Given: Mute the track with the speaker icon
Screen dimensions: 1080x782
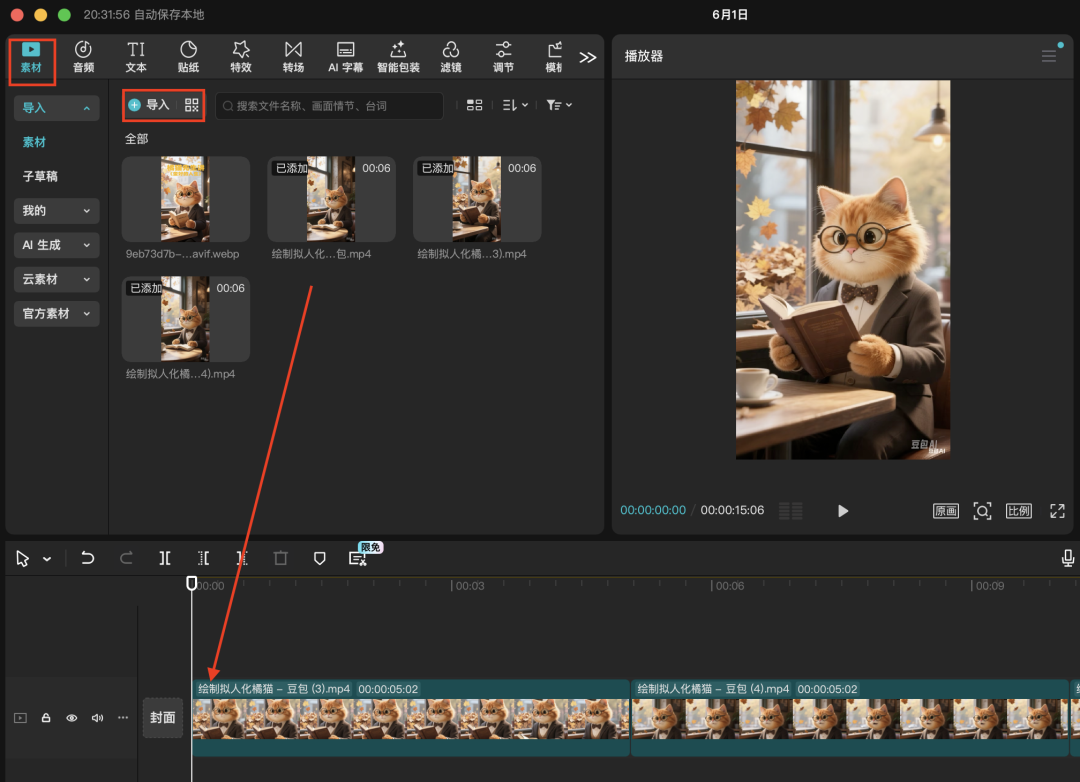Looking at the screenshot, I should [x=98, y=718].
